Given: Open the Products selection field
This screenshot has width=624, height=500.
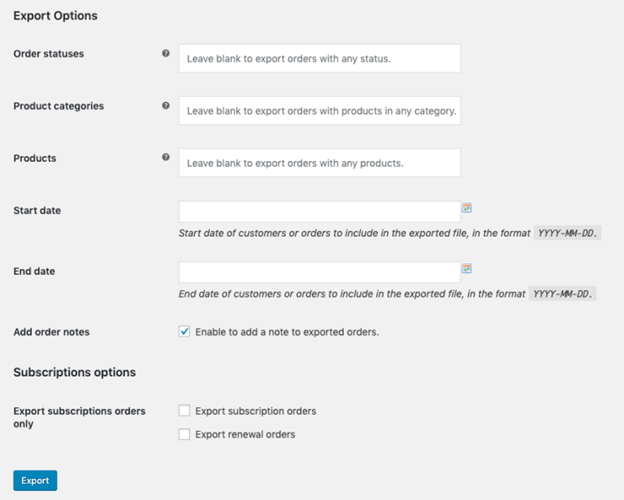Looking at the screenshot, I should pyautogui.click(x=319, y=163).
